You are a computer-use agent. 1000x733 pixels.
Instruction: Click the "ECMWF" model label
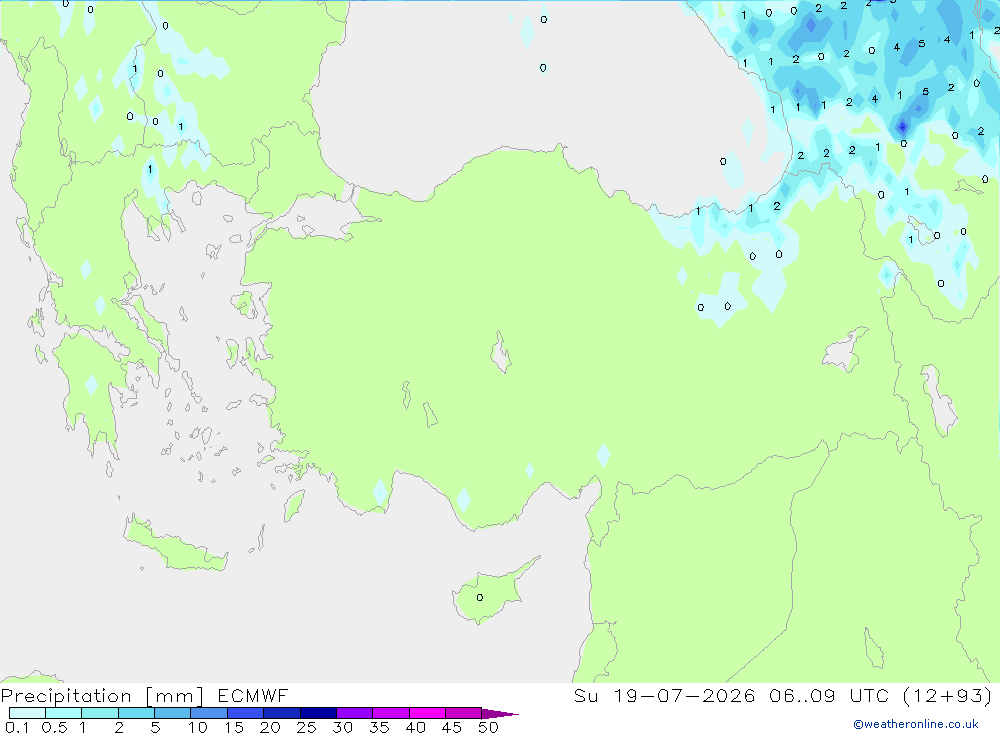(x=253, y=696)
